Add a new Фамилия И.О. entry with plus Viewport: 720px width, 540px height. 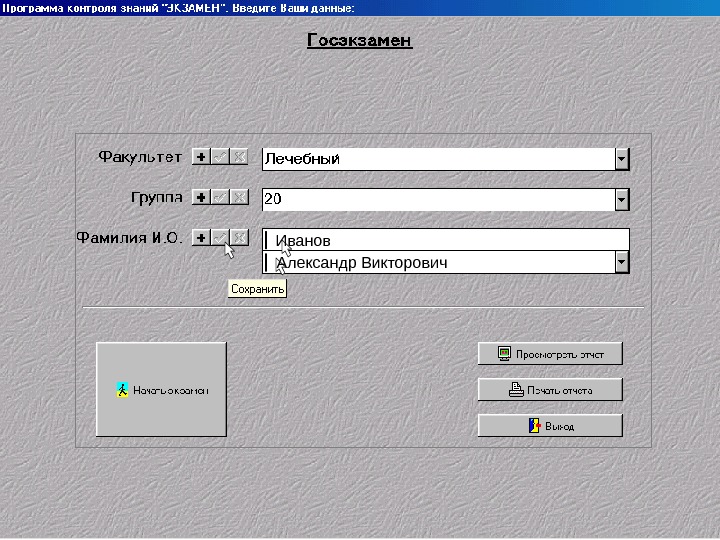pos(201,238)
